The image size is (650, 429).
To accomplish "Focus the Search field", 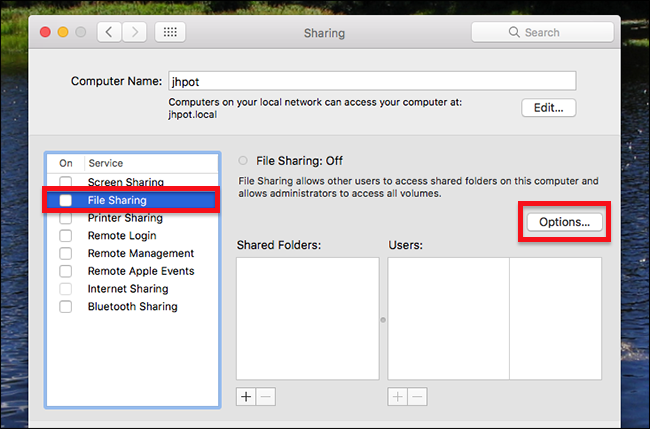I will [x=542, y=32].
